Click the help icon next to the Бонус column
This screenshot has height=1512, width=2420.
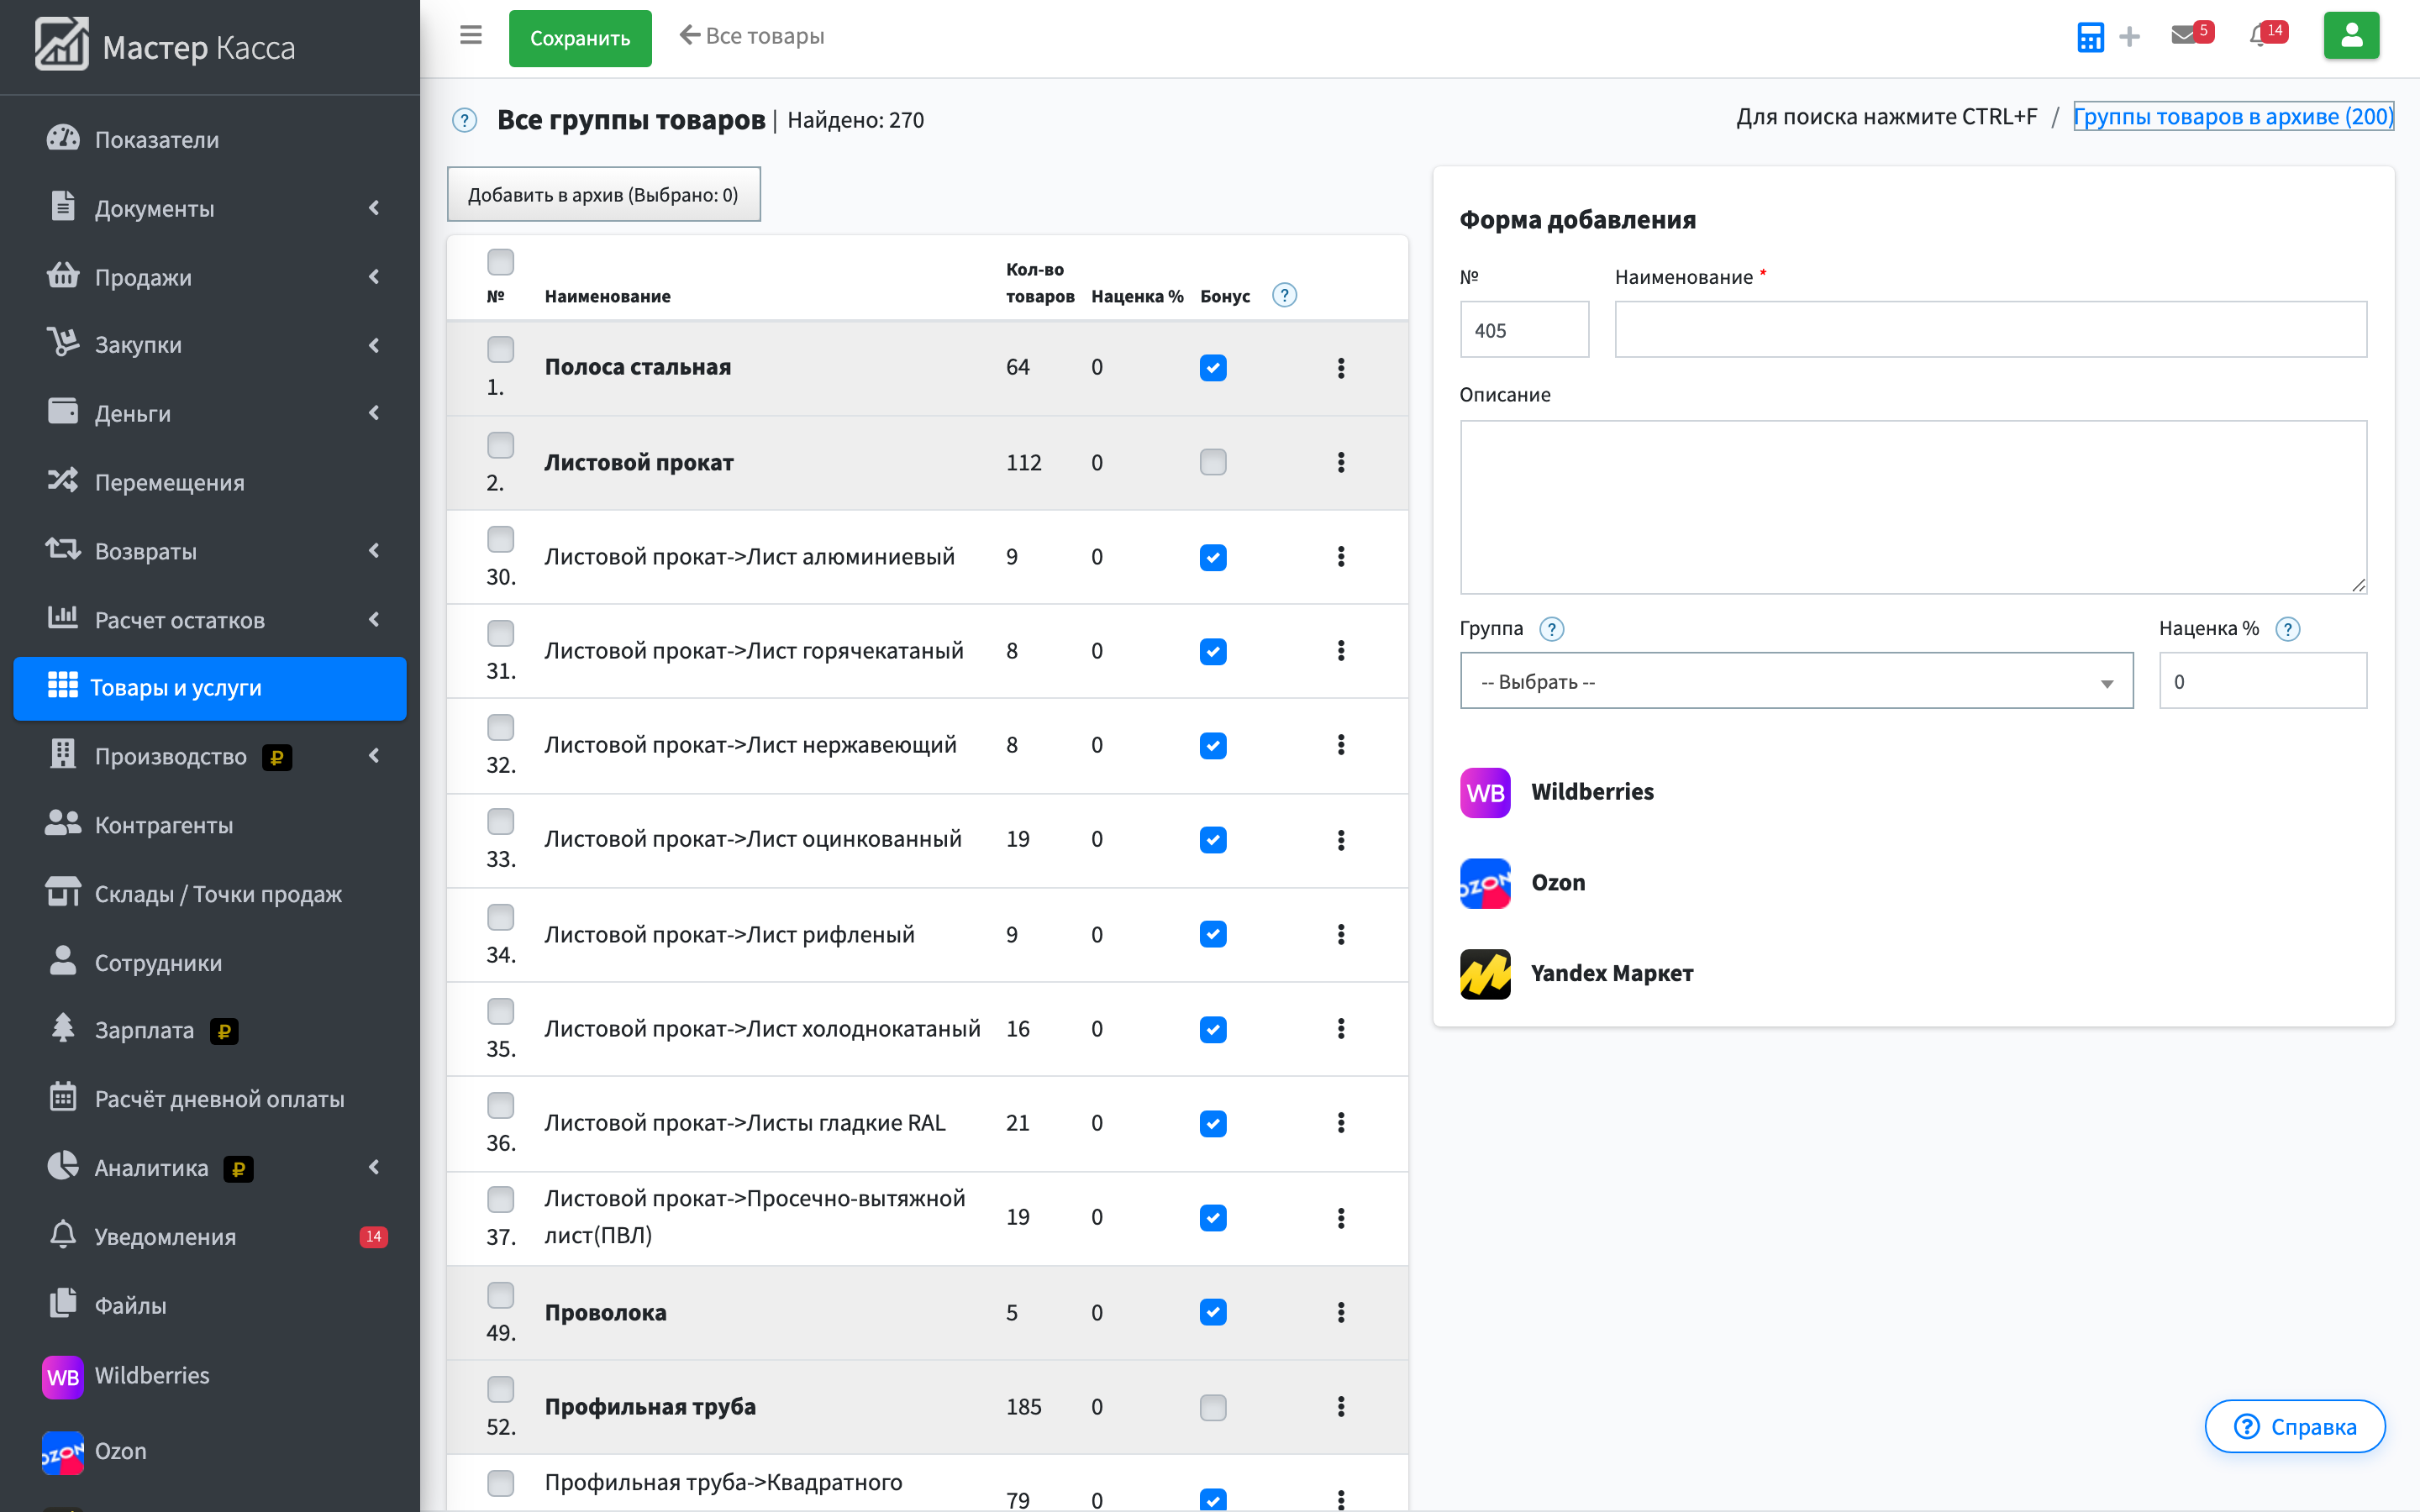[x=1284, y=295]
